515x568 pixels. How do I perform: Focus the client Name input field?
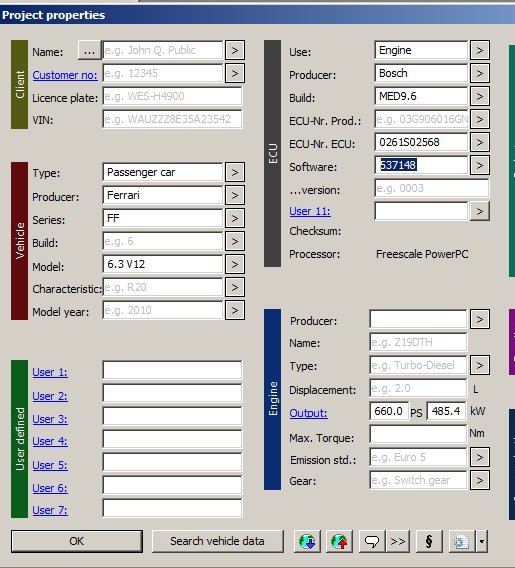(163, 50)
